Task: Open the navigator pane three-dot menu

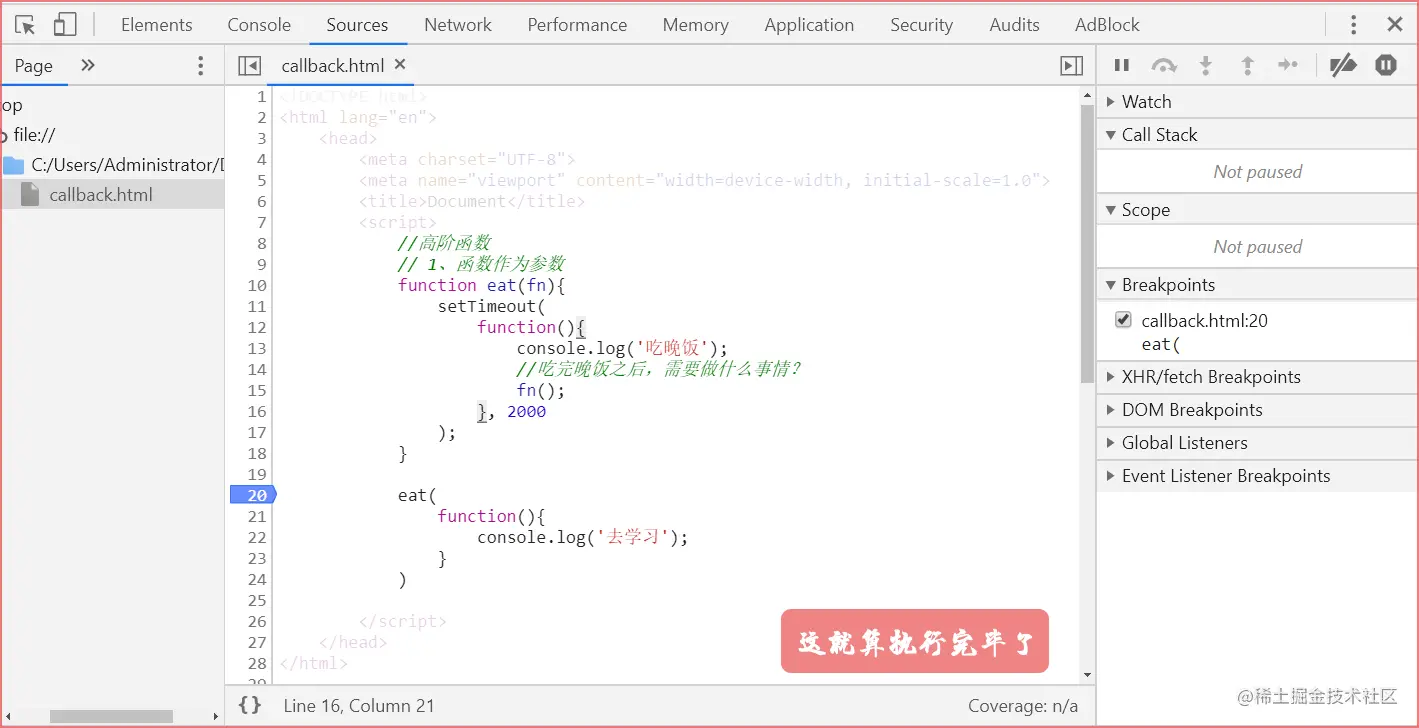Action: tap(201, 66)
